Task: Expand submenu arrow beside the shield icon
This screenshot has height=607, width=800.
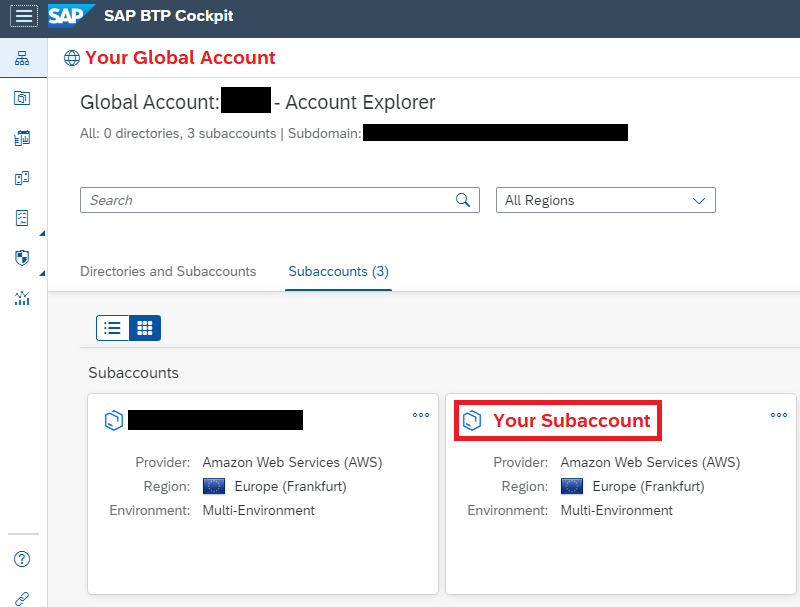Action: point(42,273)
